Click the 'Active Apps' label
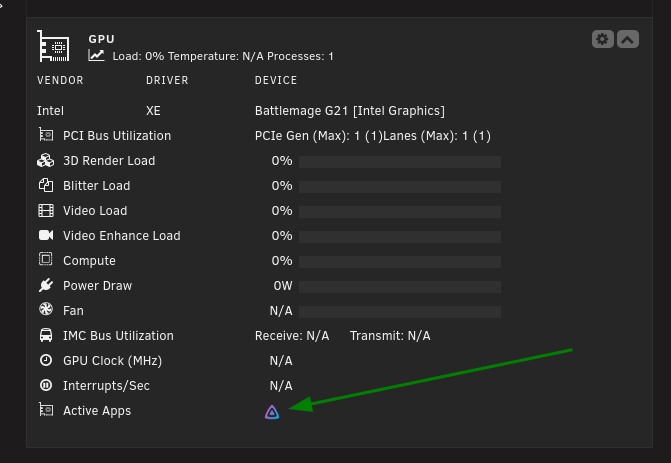Image resolution: width=671 pixels, height=463 pixels. coord(97,411)
